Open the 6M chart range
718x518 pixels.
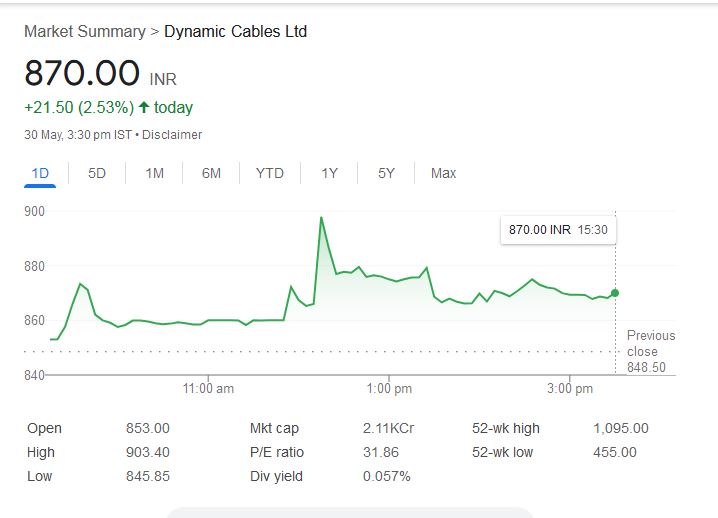[211, 173]
